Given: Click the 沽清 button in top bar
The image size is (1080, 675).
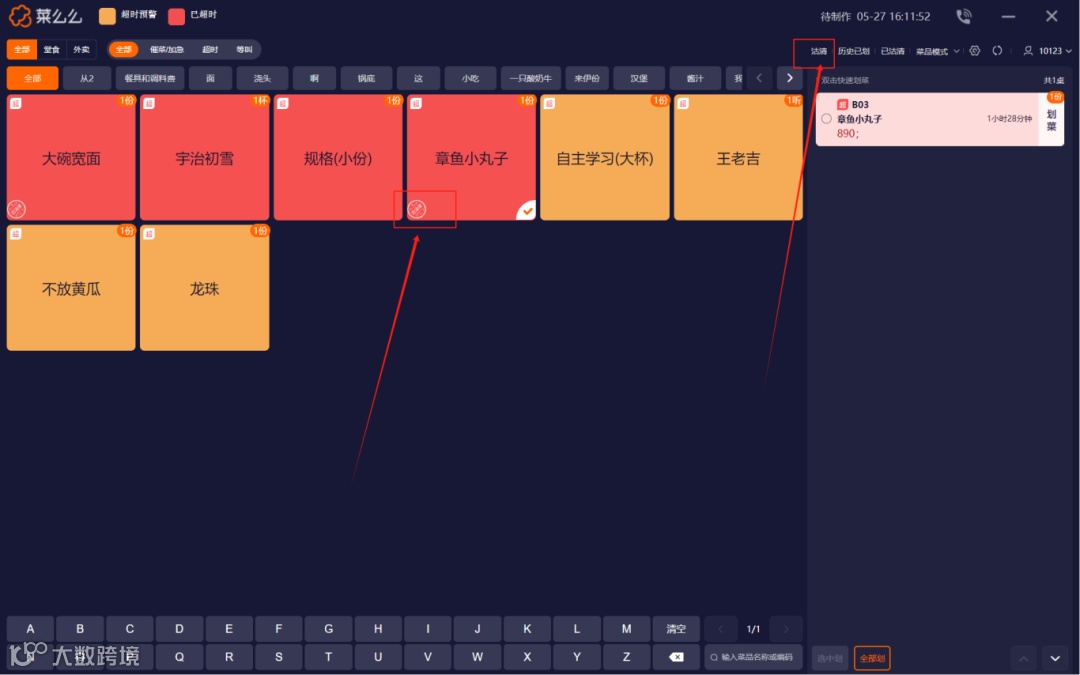Looking at the screenshot, I should [x=818, y=51].
